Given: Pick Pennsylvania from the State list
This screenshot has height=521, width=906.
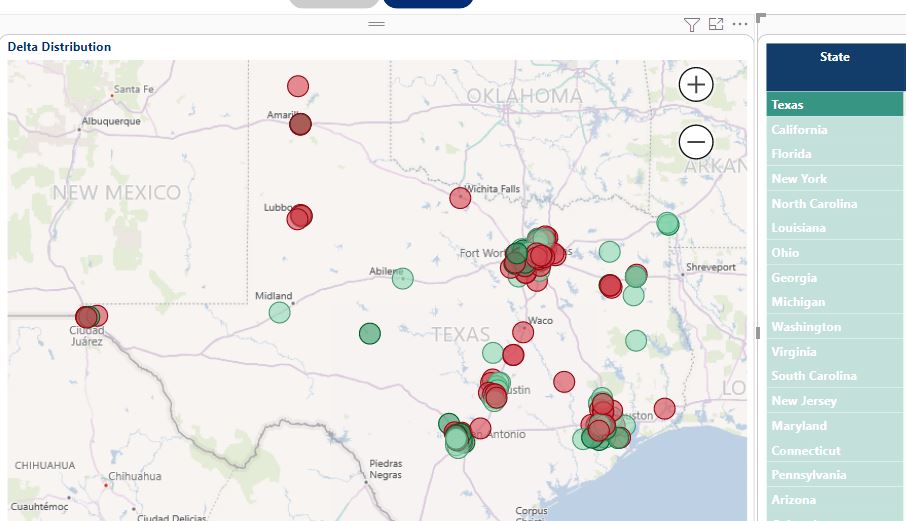Looking at the screenshot, I should pos(834,474).
